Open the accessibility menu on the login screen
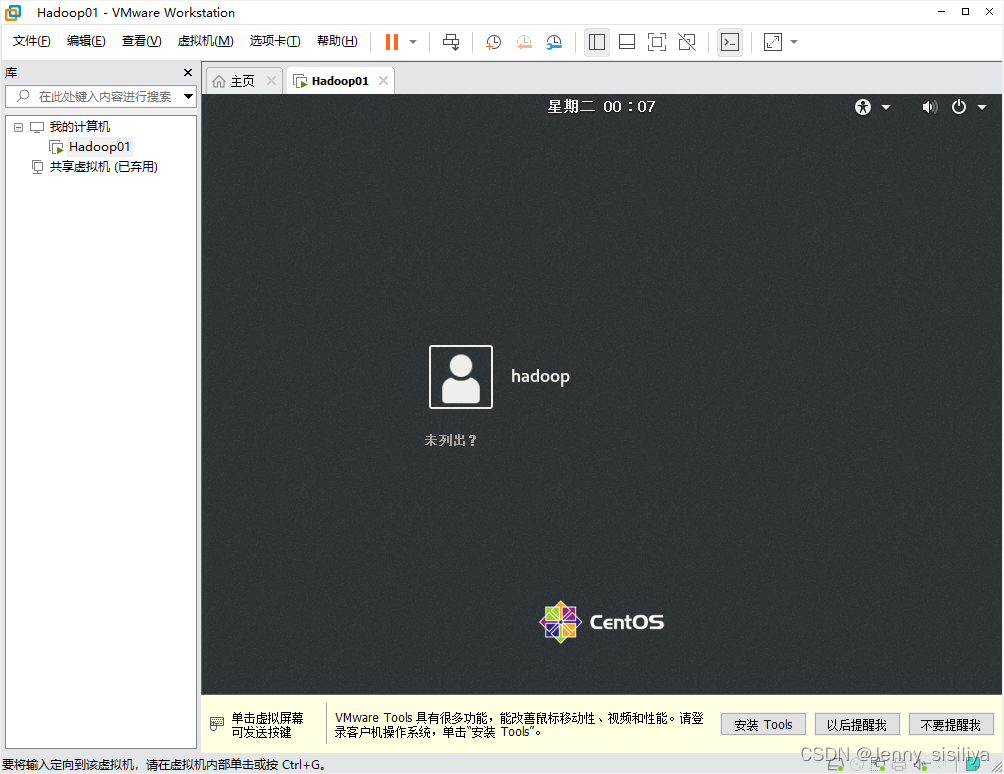The image size is (1004, 774). tap(862, 107)
